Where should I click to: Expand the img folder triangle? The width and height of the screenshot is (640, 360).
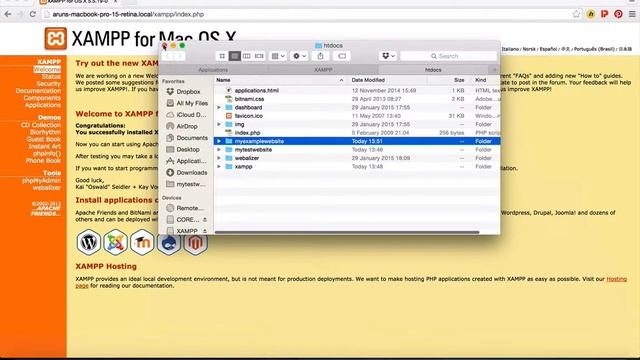pyautogui.click(x=219, y=124)
